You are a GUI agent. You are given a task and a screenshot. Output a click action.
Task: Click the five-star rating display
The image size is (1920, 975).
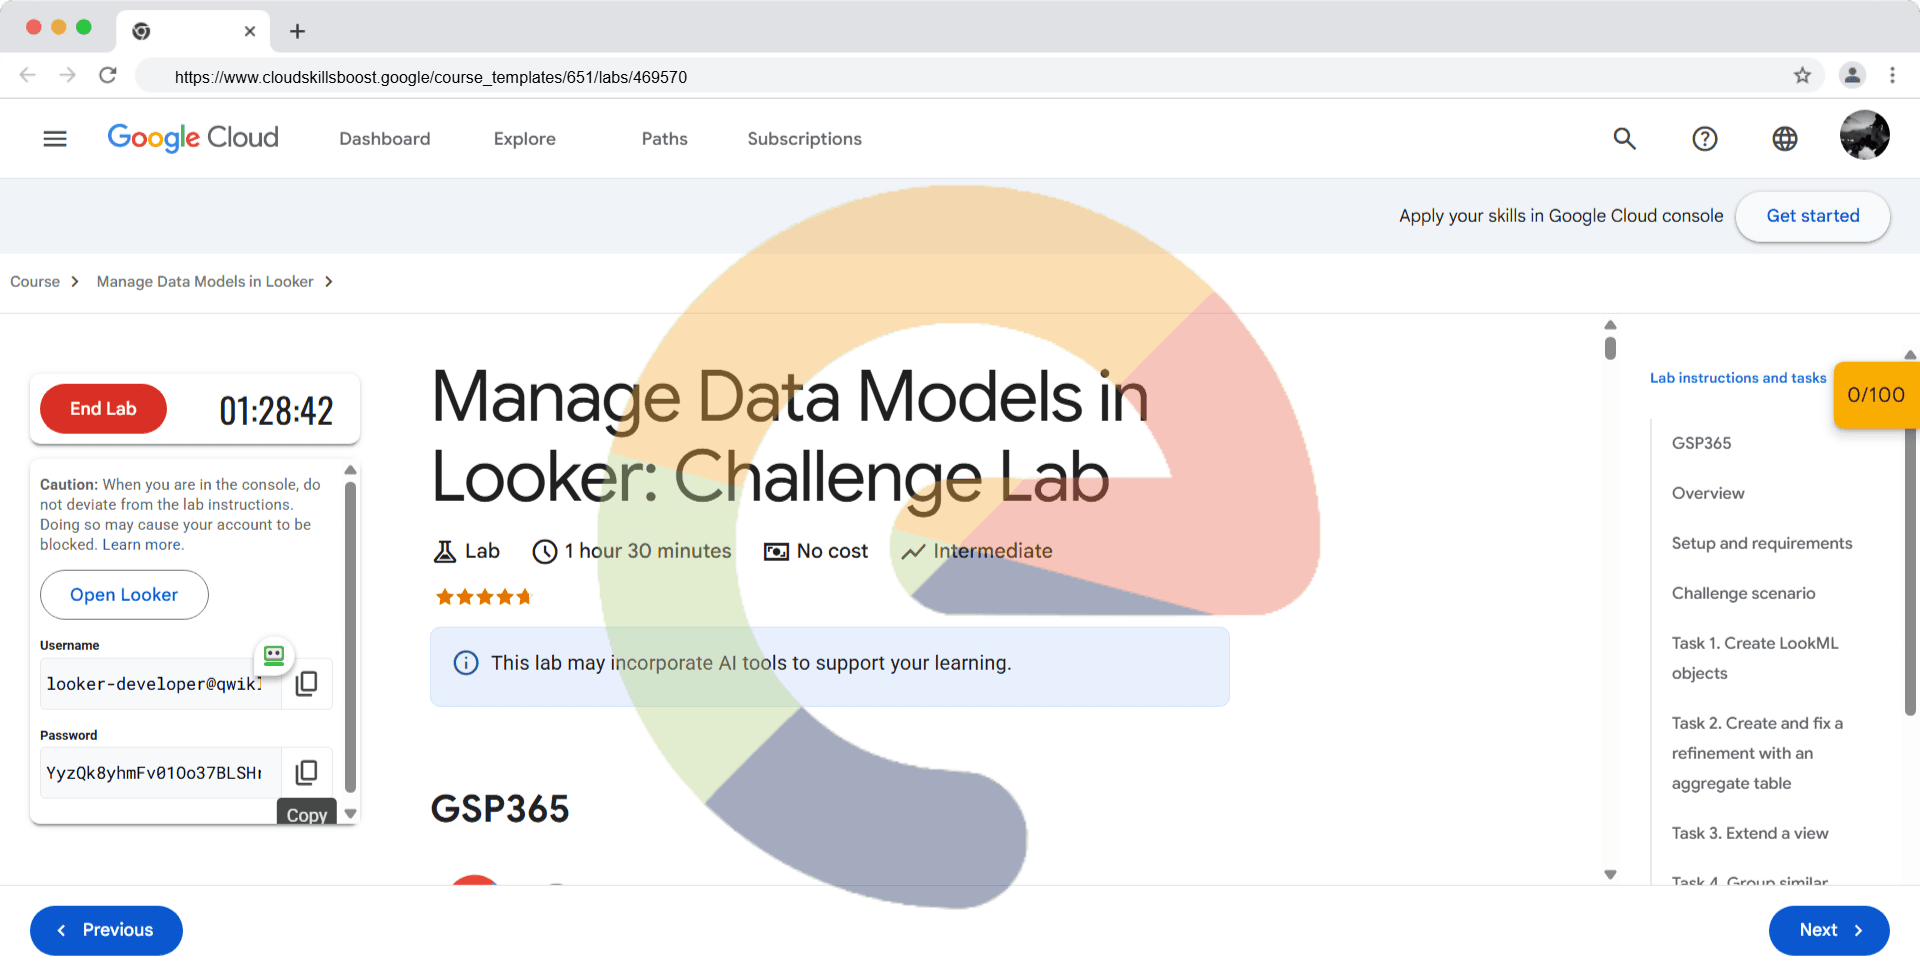pos(483,597)
